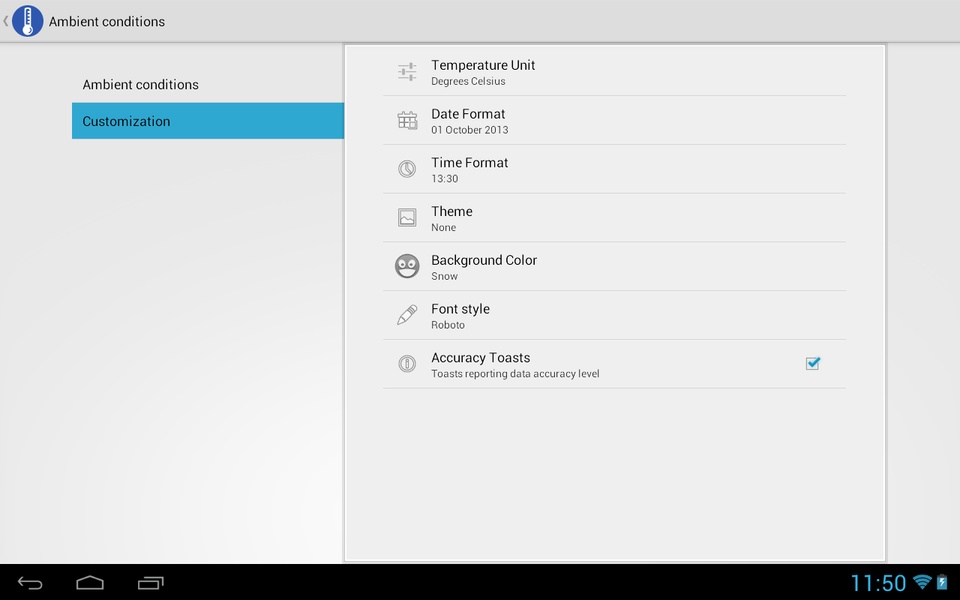This screenshot has width=960, height=600.
Task: Click the 'None' theme value
Action: 443,227
